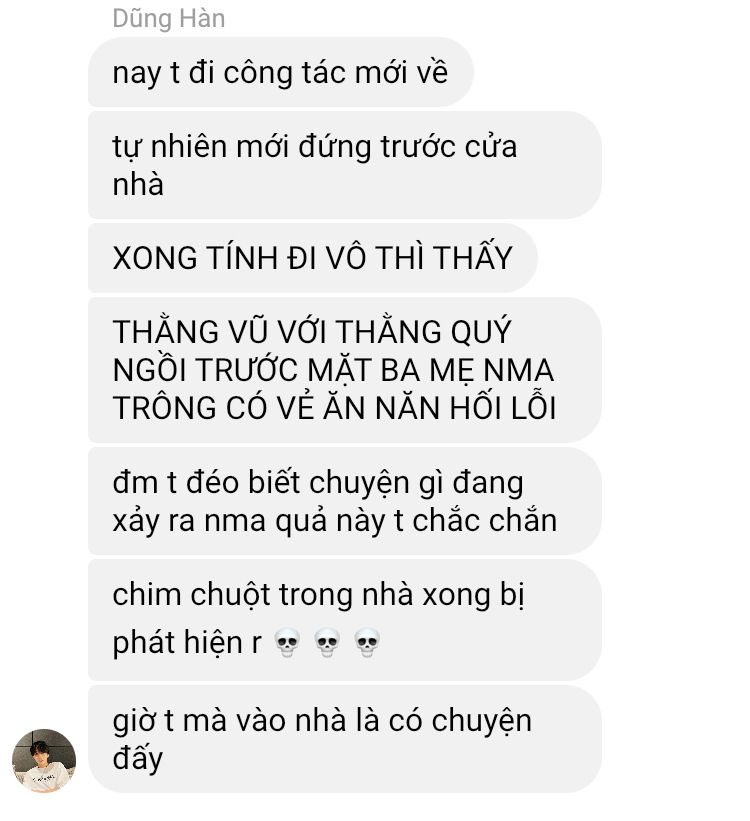The width and height of the screenshot is (750, 821).
Task: Click the message 'XONG TÍNH ĐI VÔ THÌ THẤY'
Action: point(312,258)
